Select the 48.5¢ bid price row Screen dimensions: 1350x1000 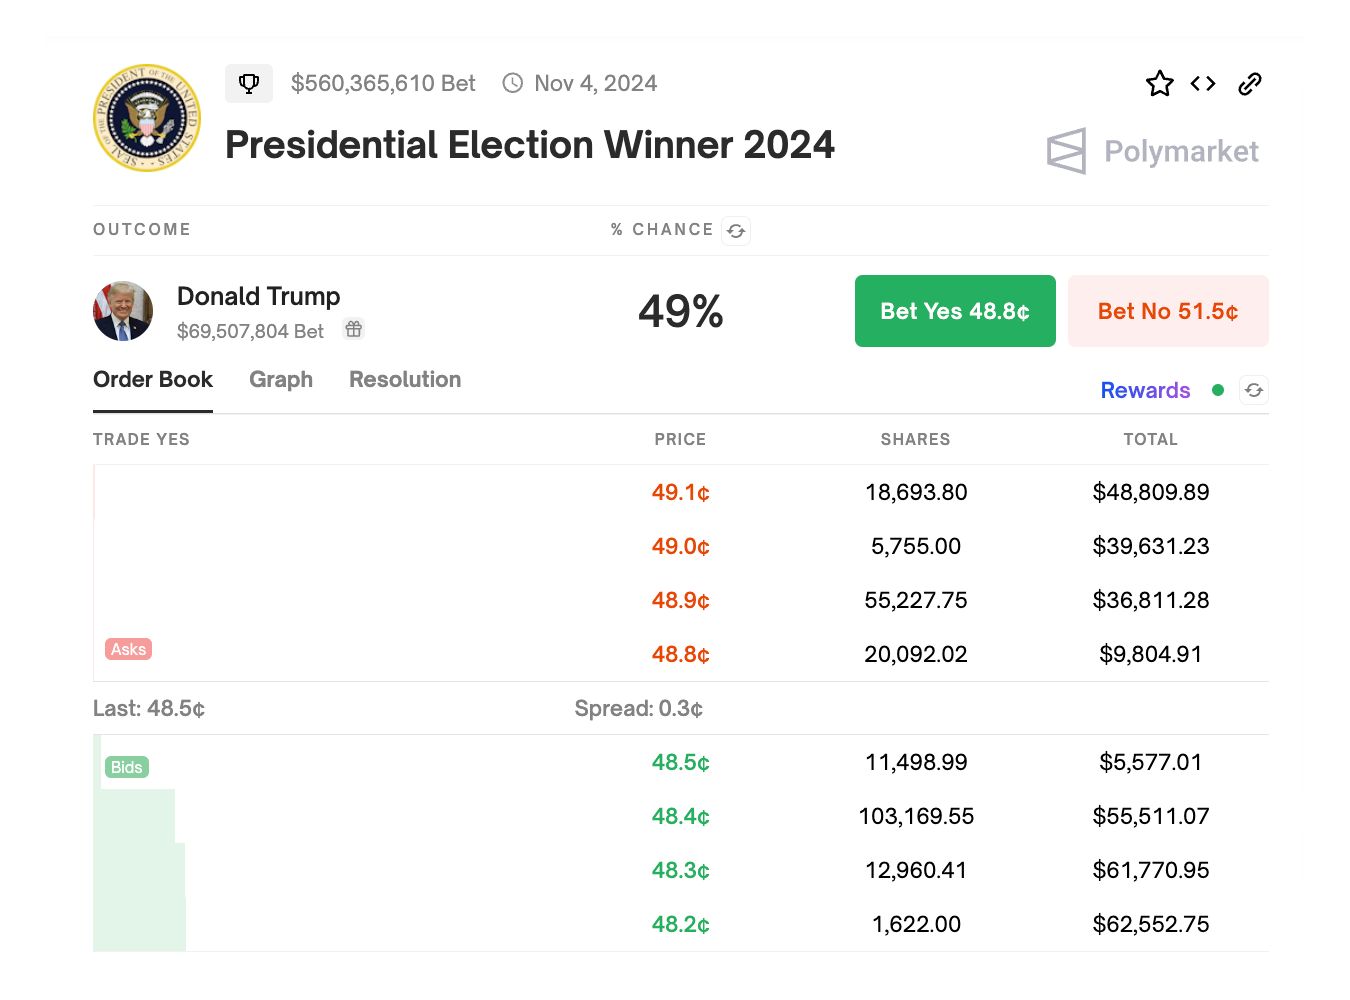pos(680,762)
